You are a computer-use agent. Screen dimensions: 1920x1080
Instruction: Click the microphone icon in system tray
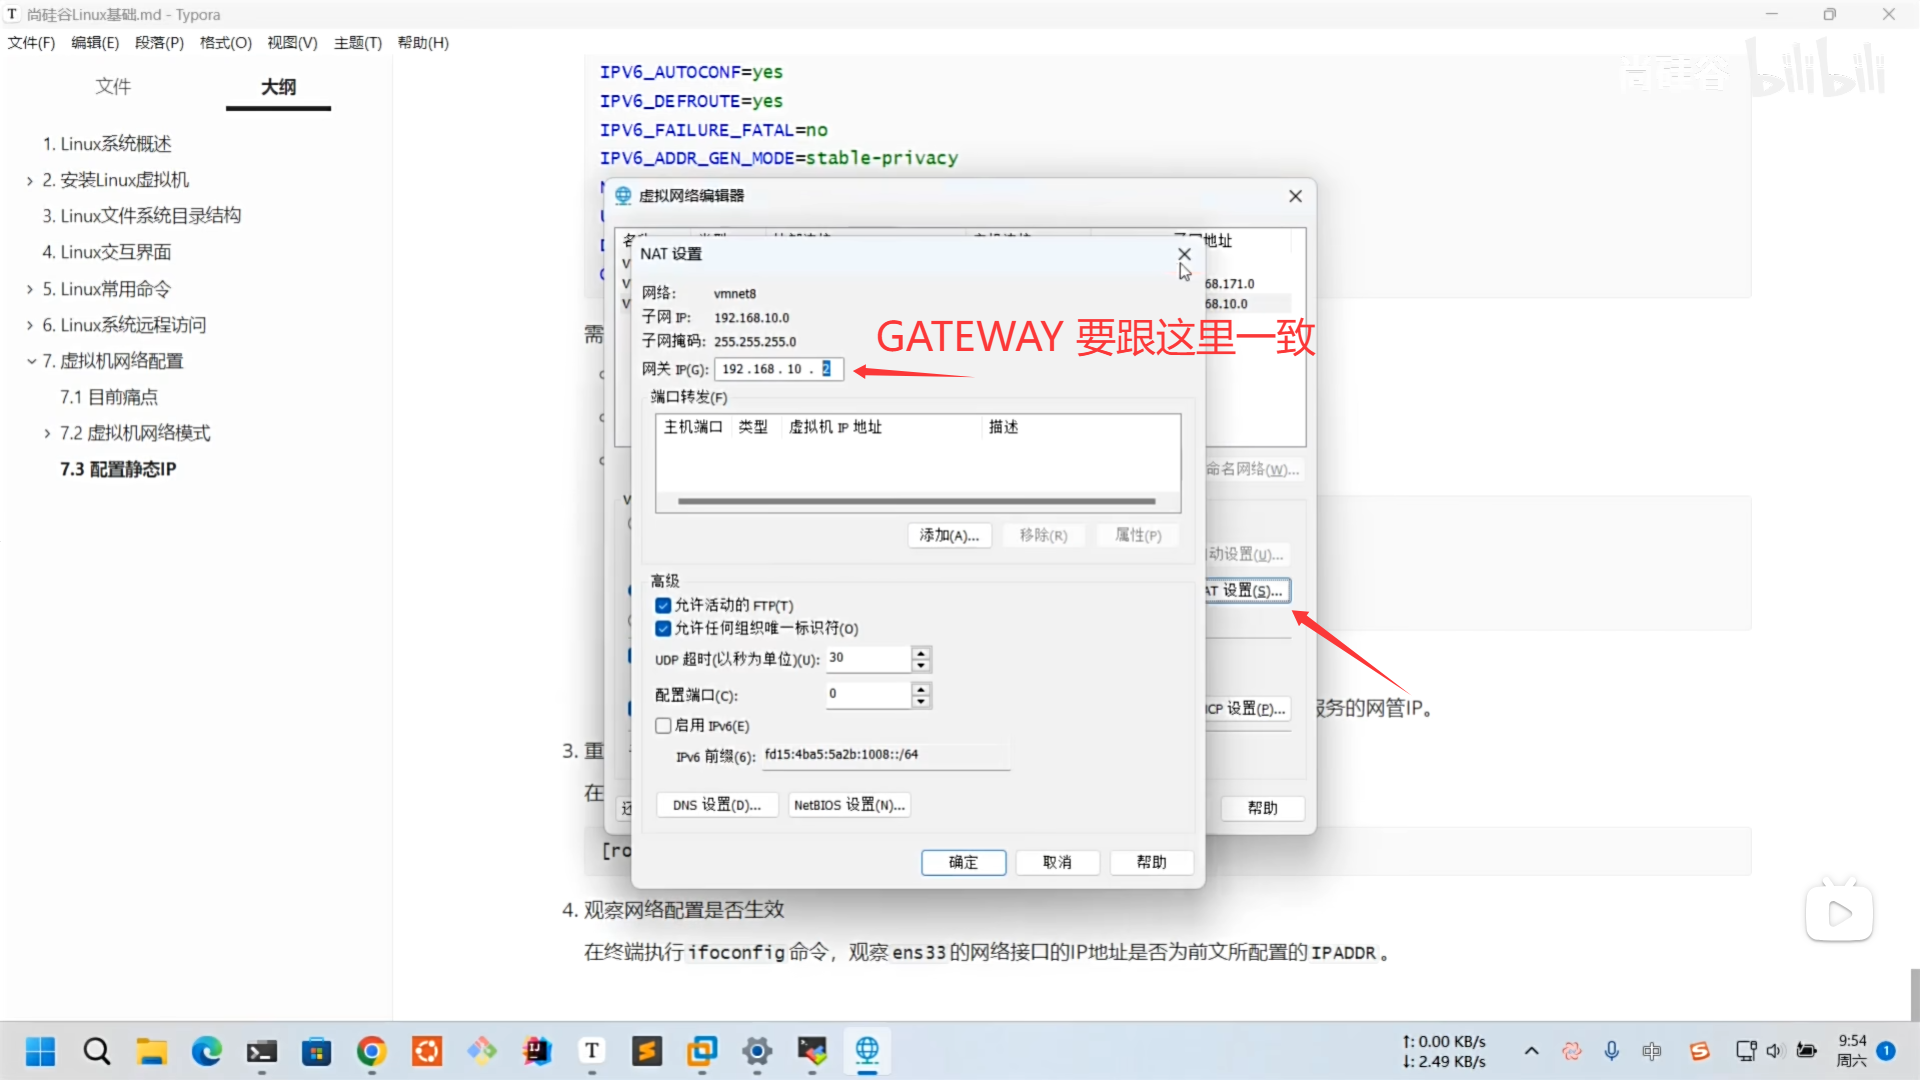[x=1611, y=1051]
